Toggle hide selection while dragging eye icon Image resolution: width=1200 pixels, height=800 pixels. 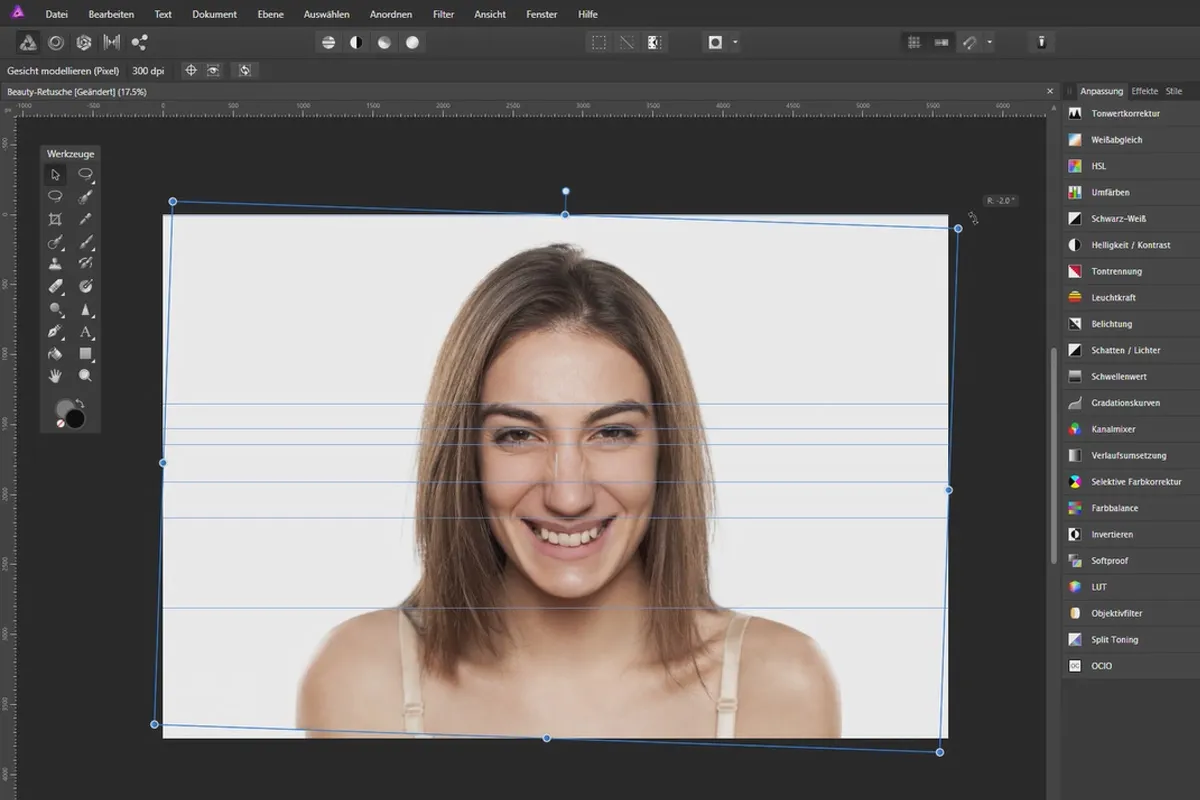(213, 71)
